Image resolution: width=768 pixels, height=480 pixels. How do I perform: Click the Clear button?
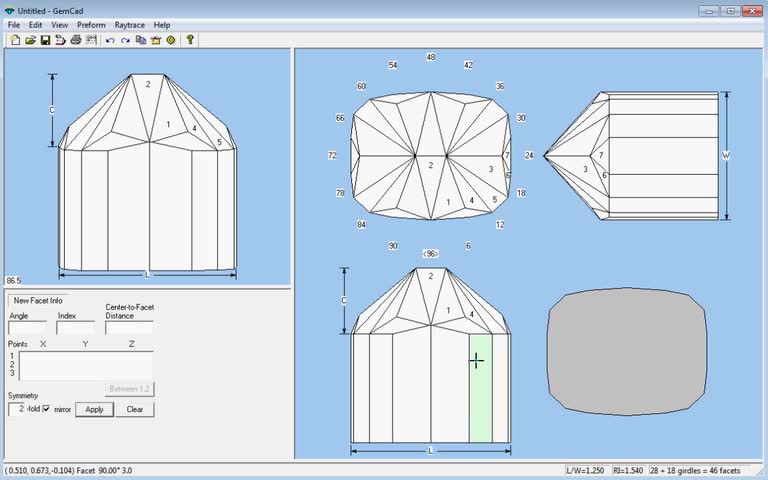tap(135, 409)
